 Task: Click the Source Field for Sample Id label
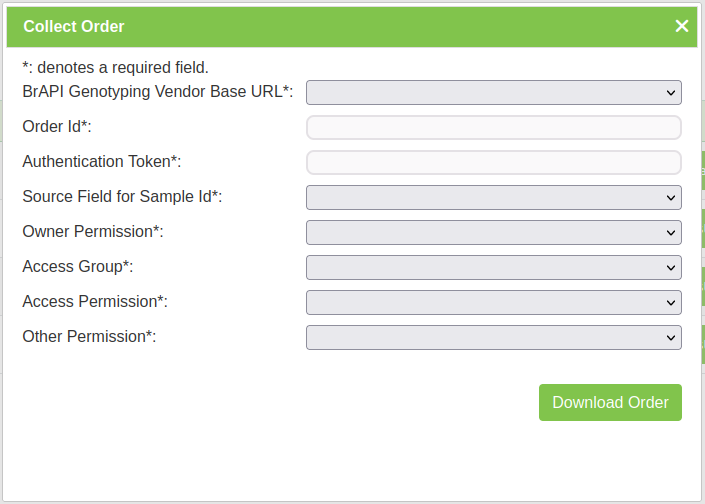coord(122,197)
